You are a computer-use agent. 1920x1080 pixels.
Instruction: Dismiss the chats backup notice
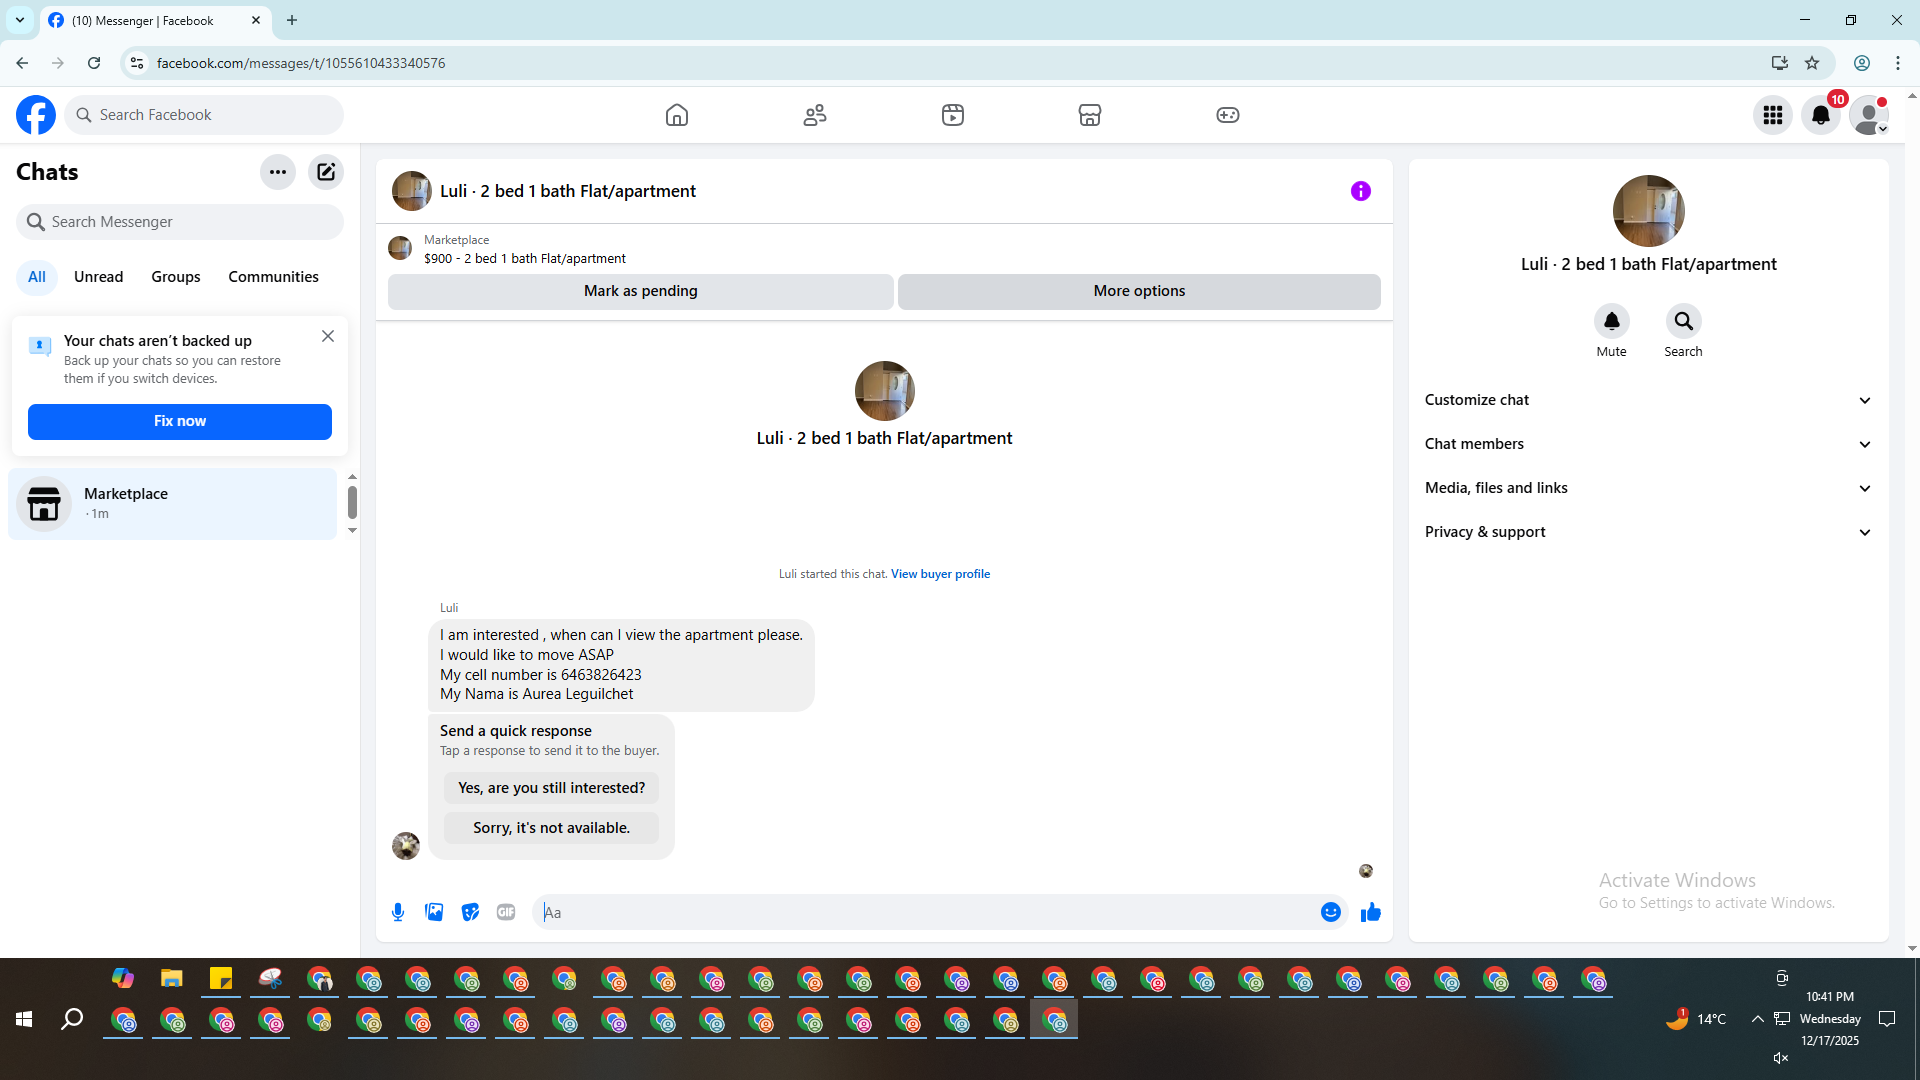(x=328, y=337)
